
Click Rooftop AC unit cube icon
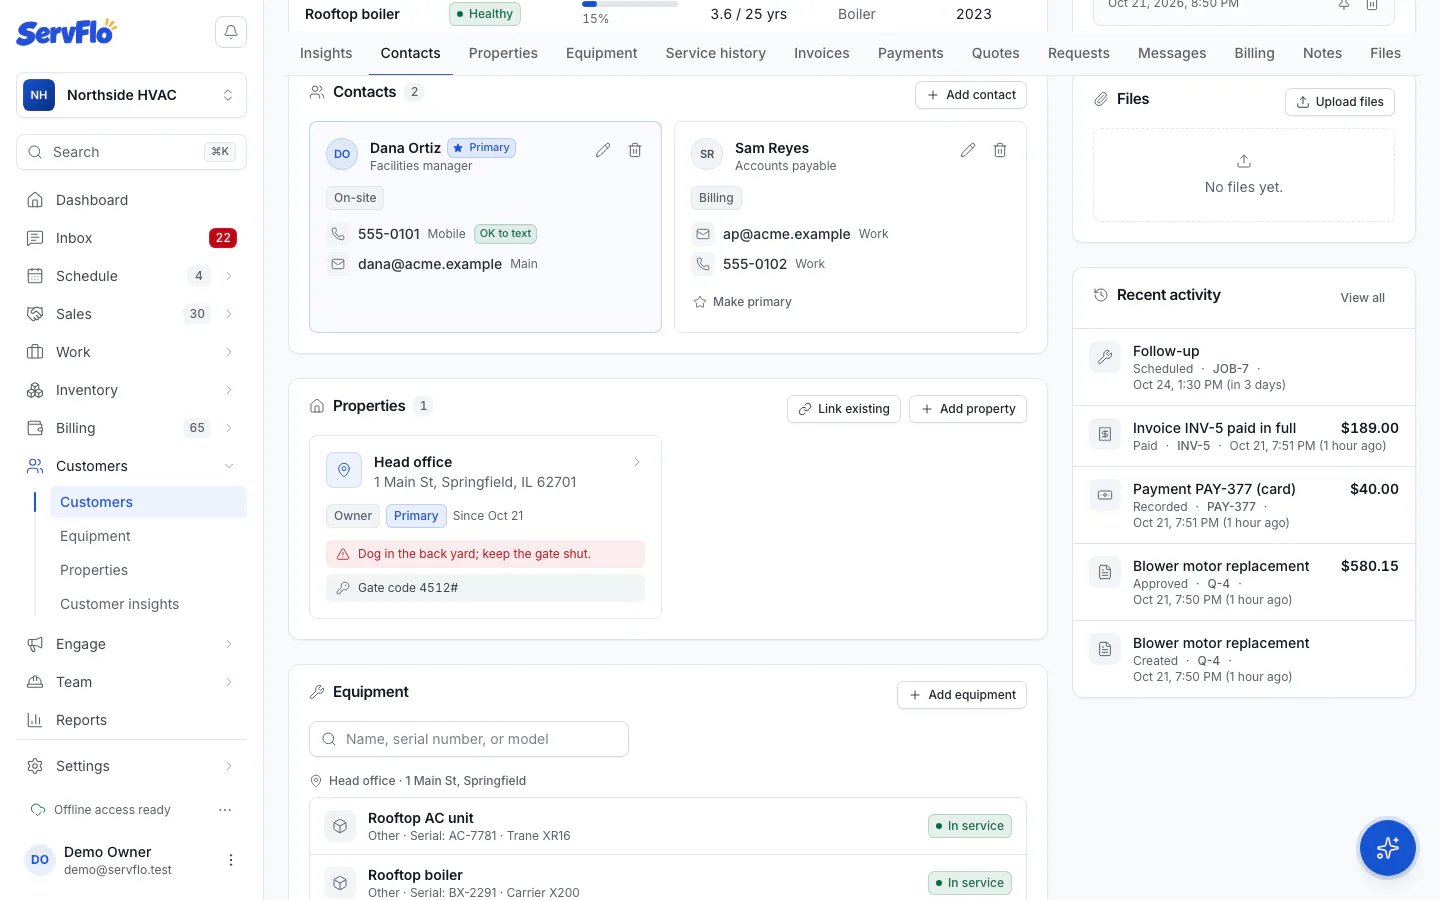click(340, 826)
